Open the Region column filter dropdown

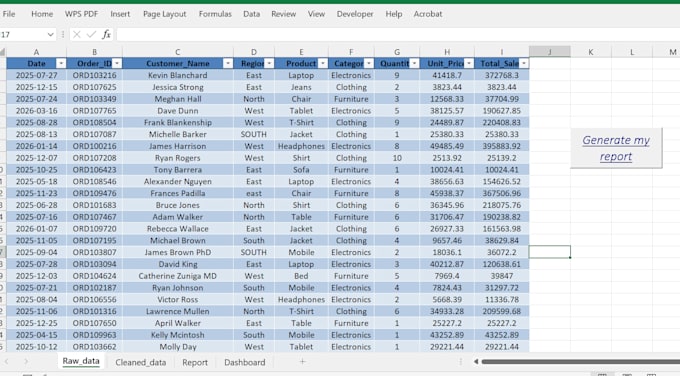(x=269, y=63)
